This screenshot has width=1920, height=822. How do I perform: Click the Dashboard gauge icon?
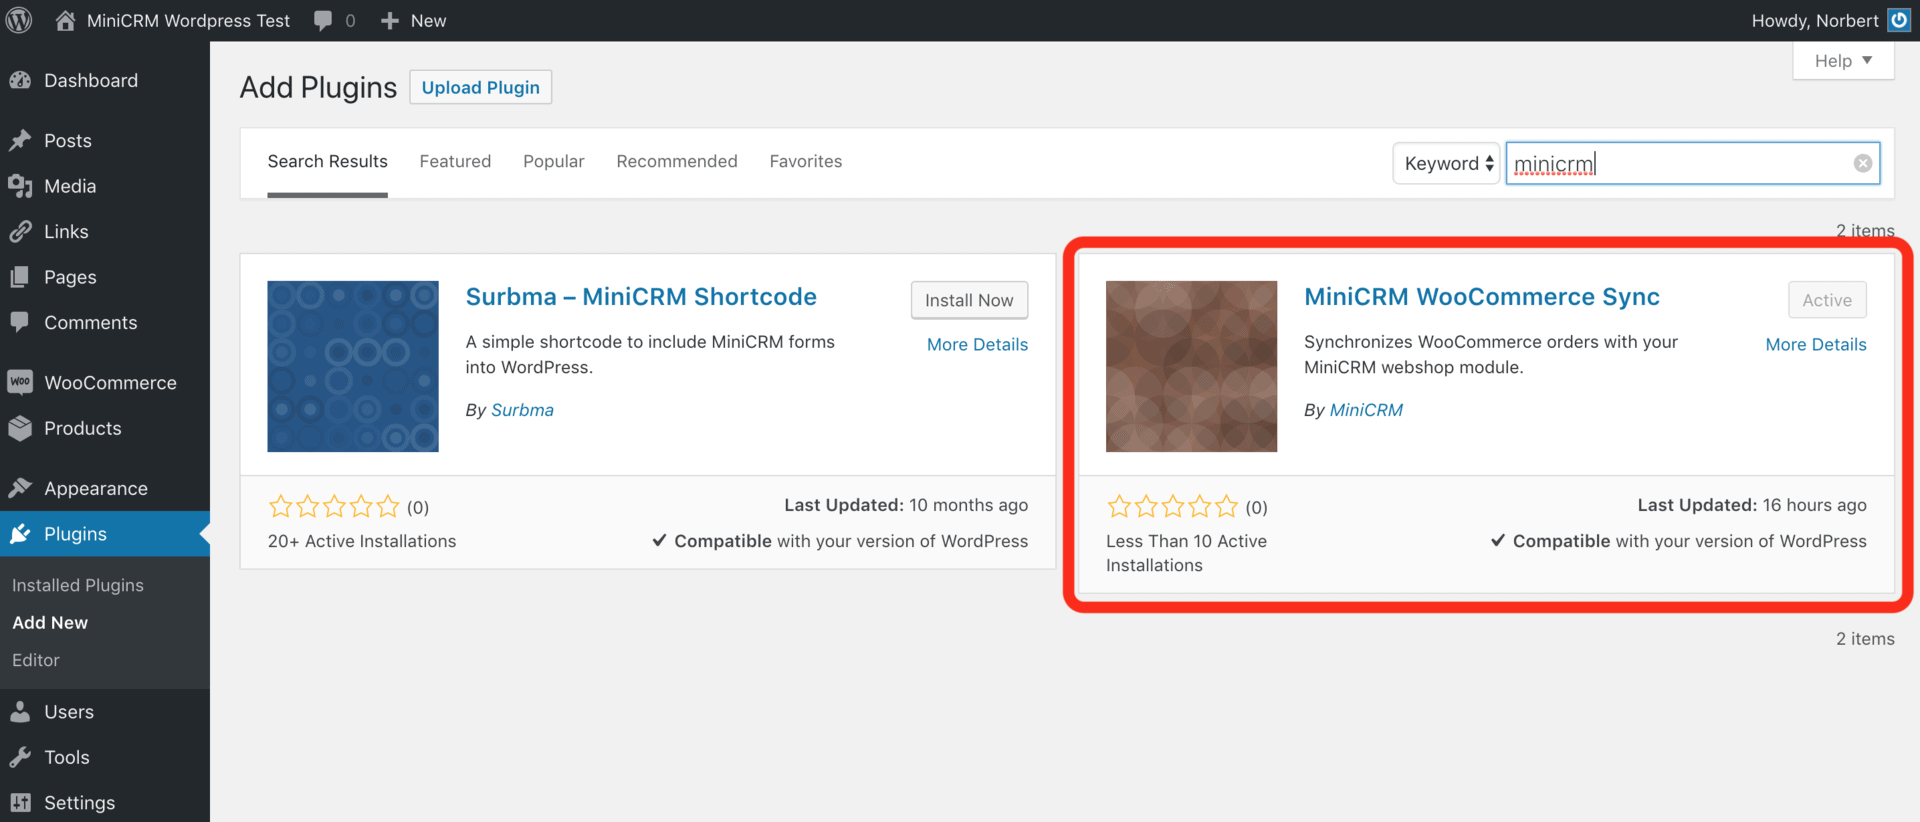[20, 80]
